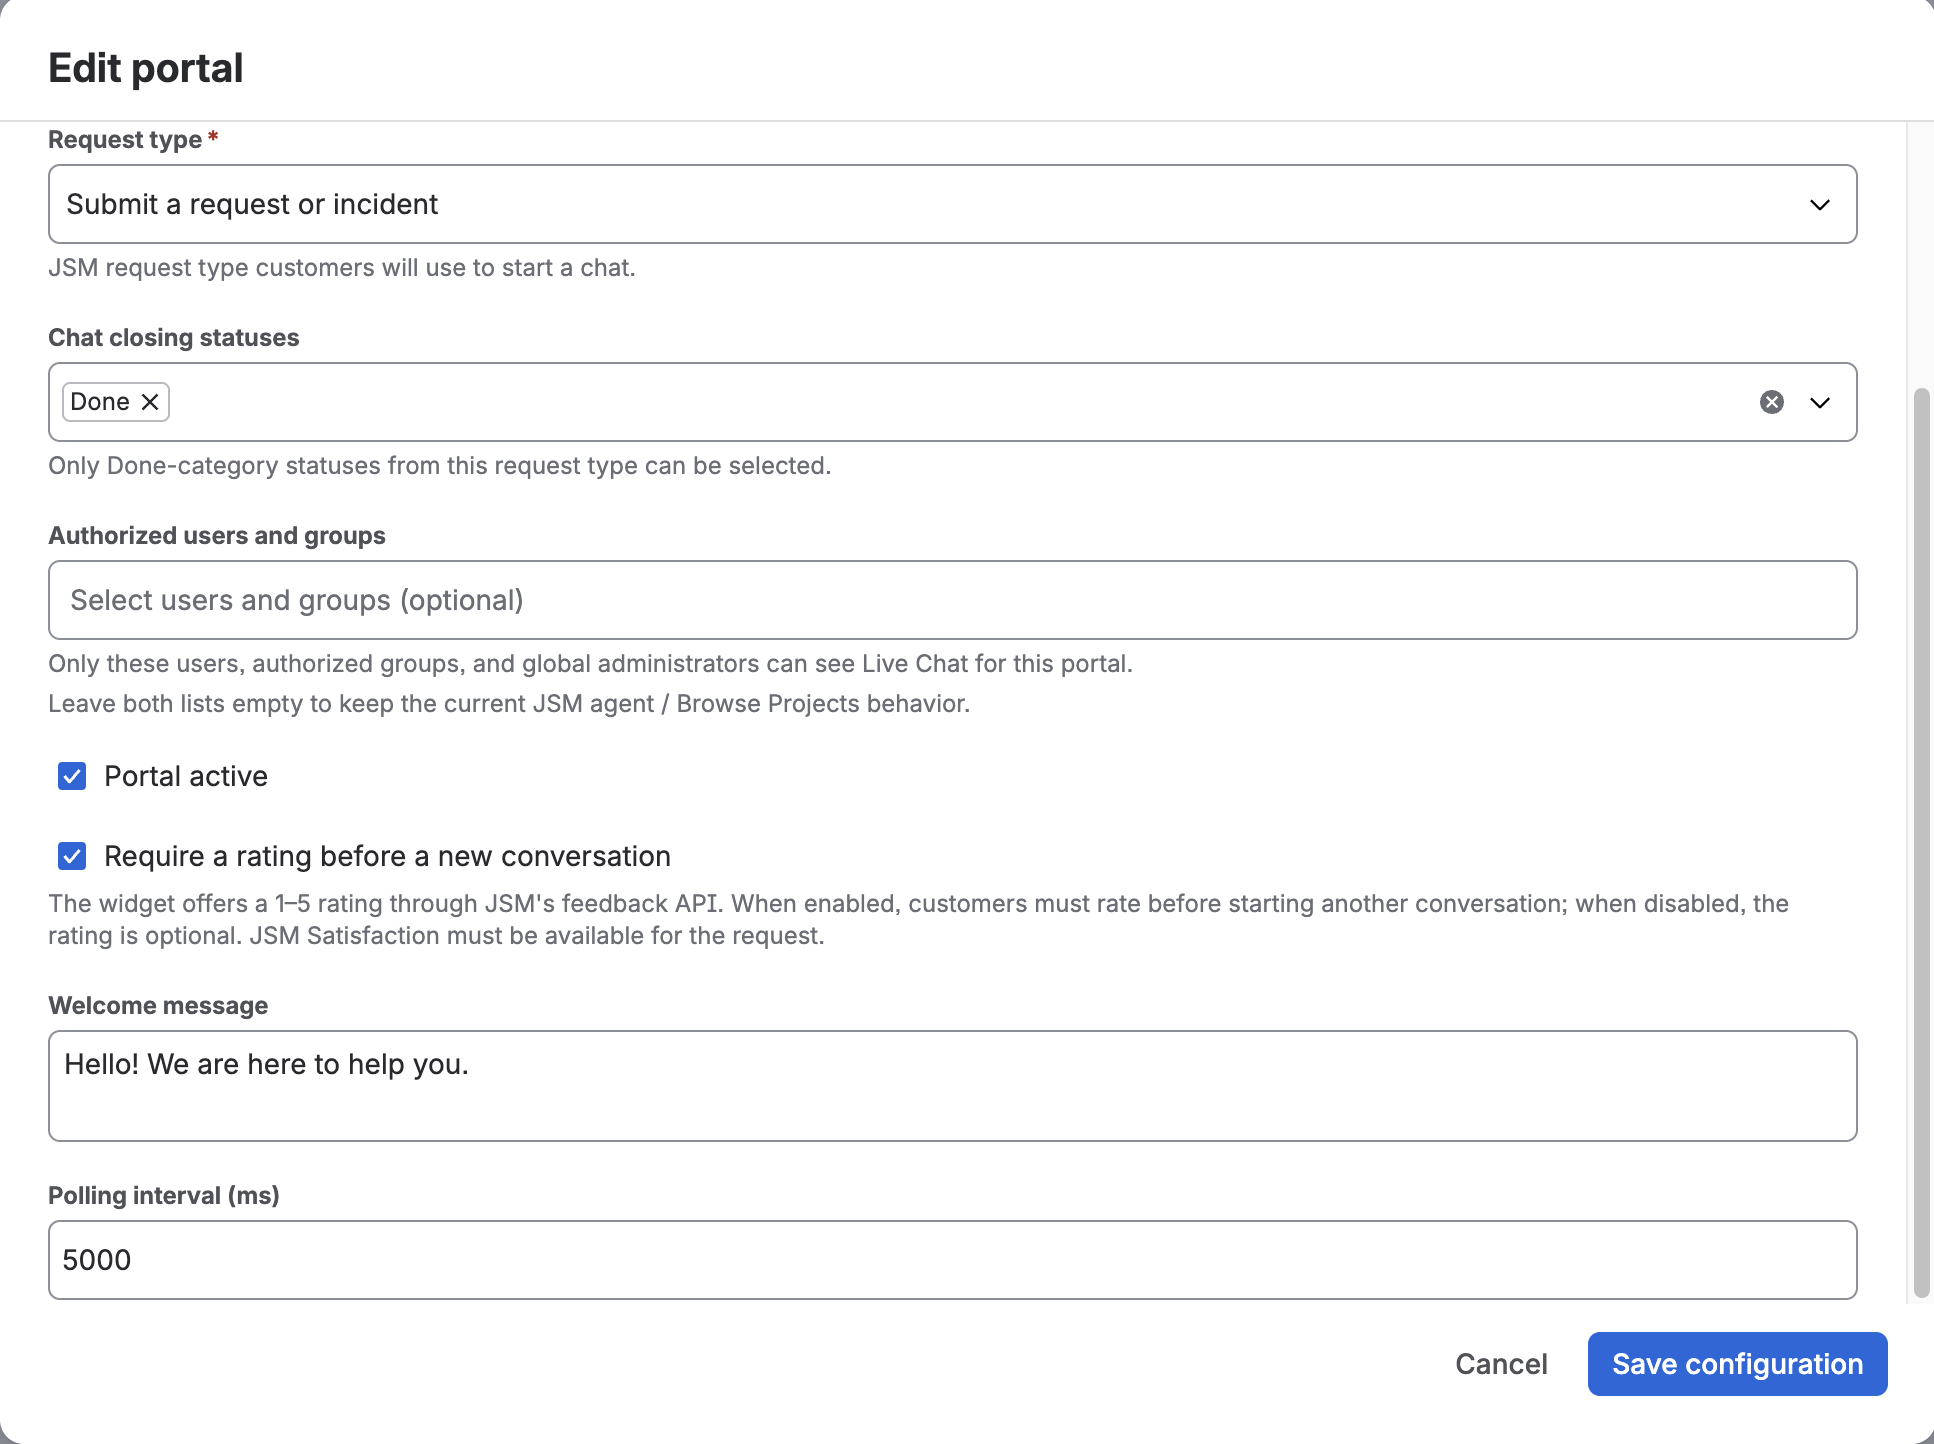The width and height of the screenshot is (1934, 1444).
Task: Click the Edit portal heading
Action: (x=146, y=68)
